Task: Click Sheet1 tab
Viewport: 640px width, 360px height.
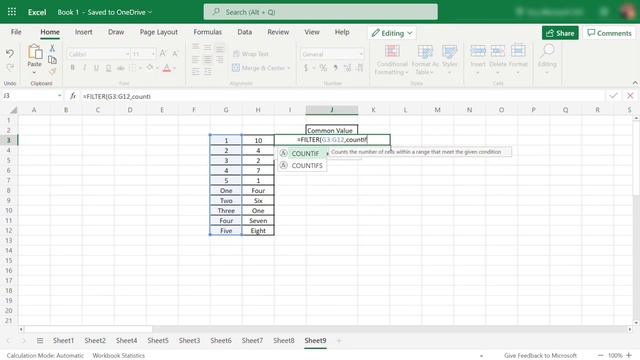Action: point(63,340)
